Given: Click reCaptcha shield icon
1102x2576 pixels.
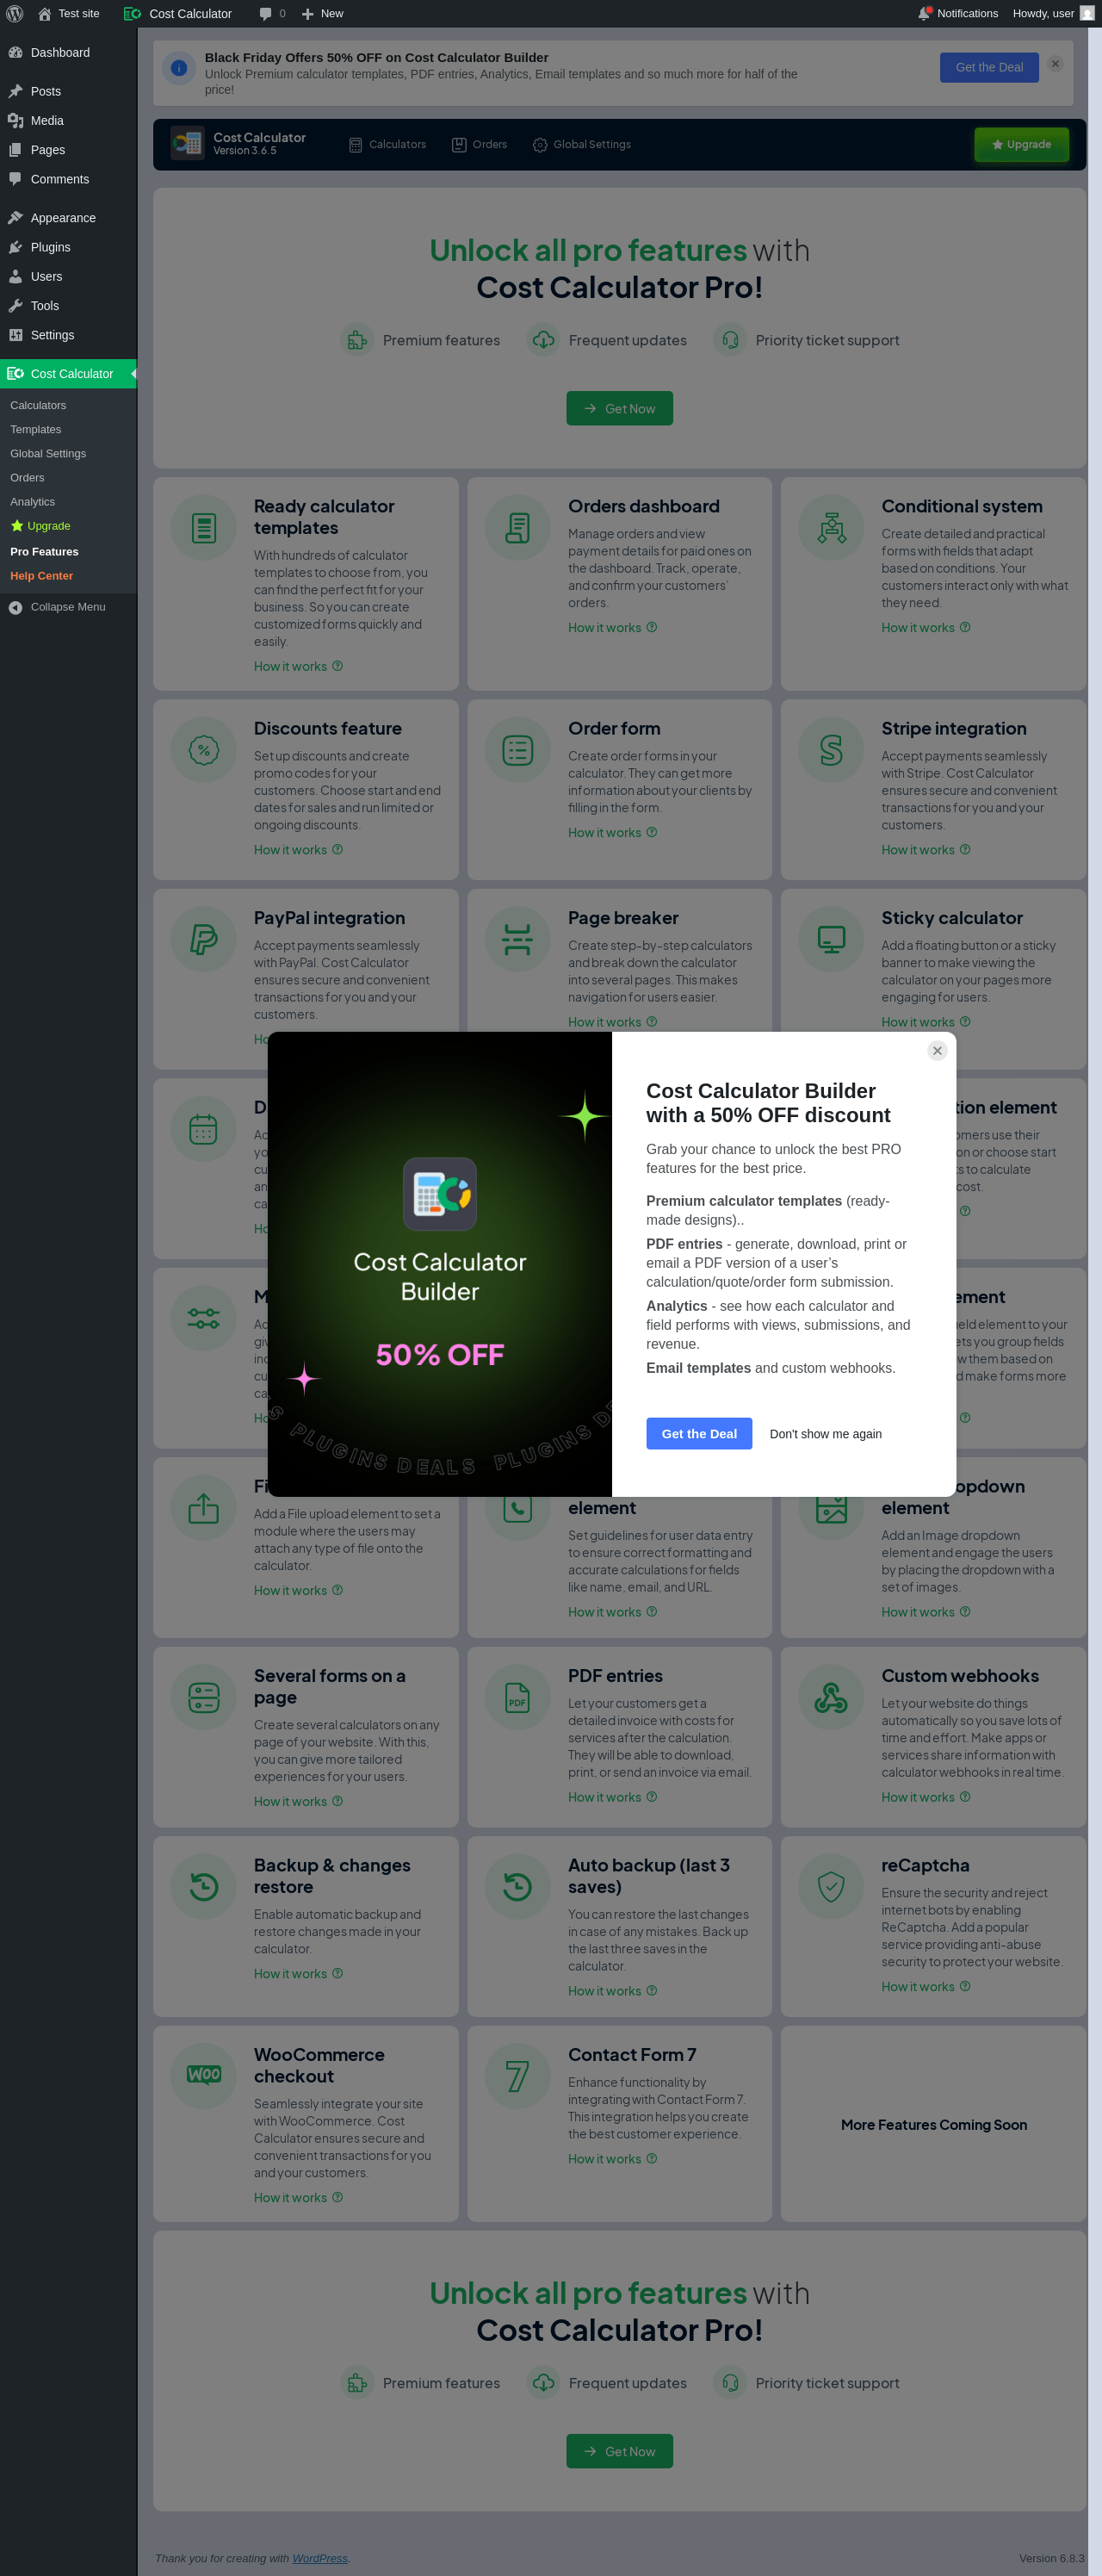Looking at the screenshot, I should pos(832,1887).
